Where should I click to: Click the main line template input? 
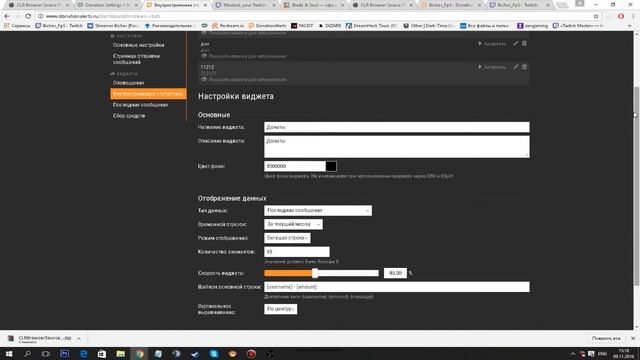click(397, 287)
